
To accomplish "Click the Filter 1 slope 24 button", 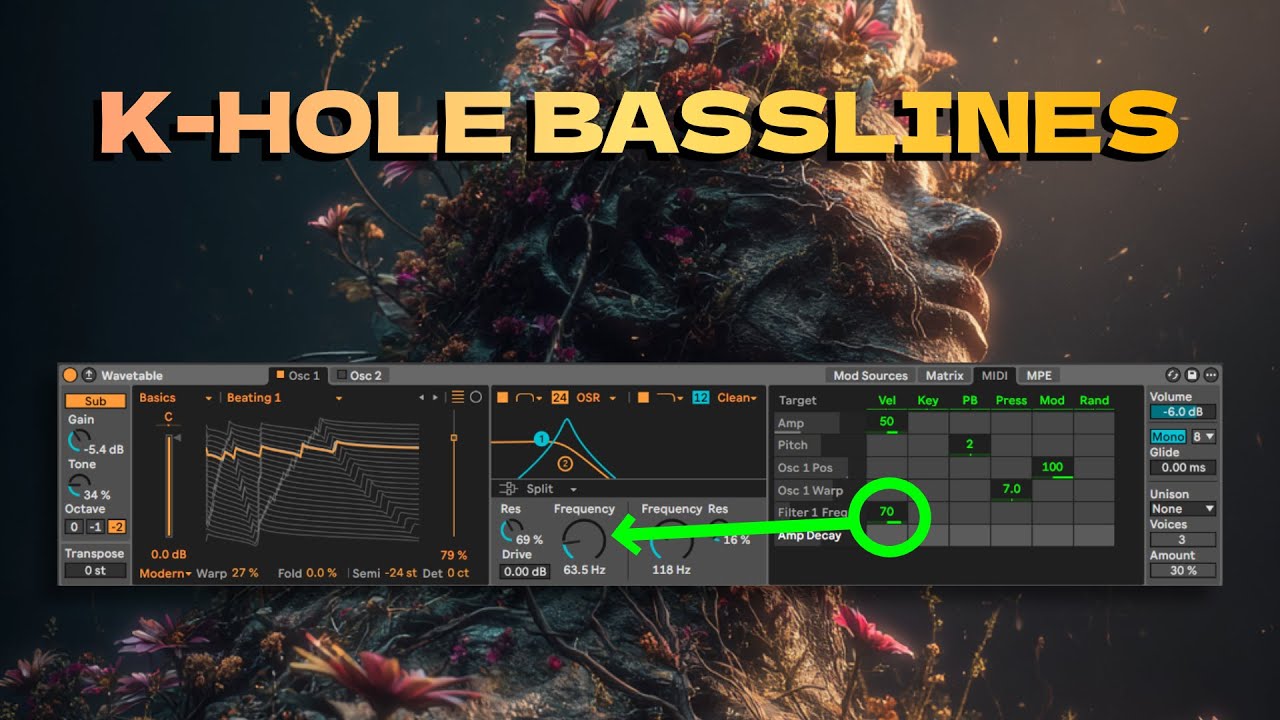I will coord(559,398).
